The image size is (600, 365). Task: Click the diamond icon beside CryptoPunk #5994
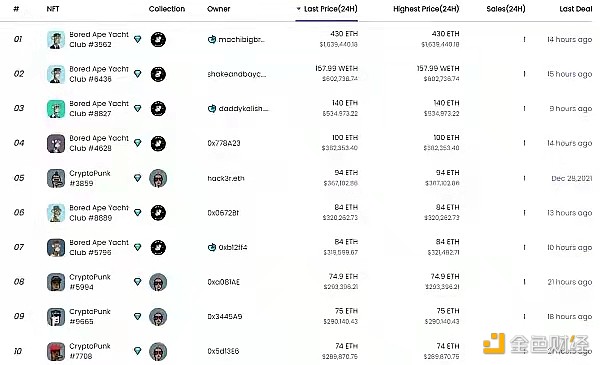[138, 282]
